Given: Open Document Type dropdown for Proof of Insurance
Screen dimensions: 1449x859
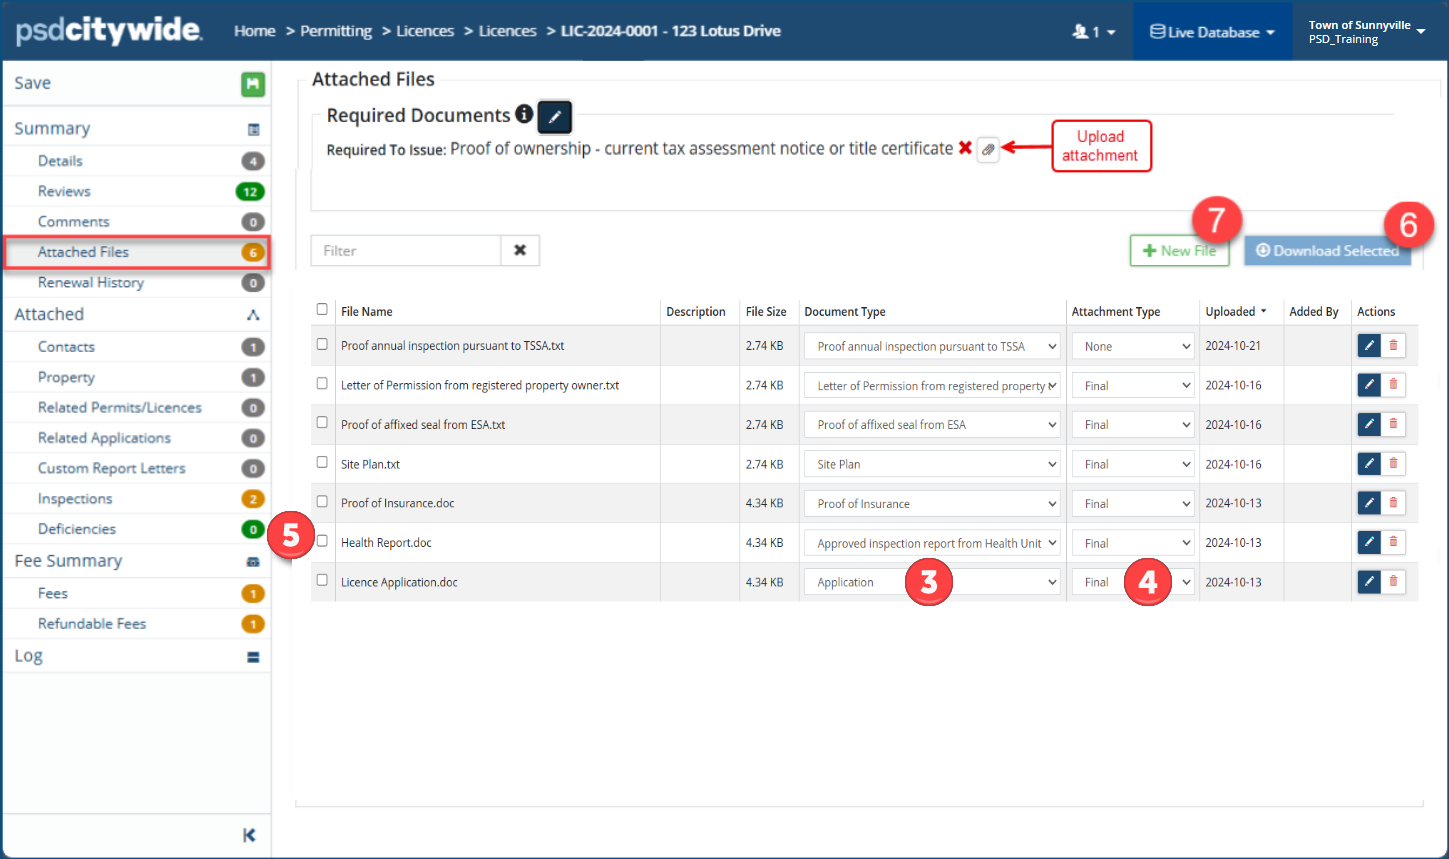Looking at the screenshot, I should point(932,503).
